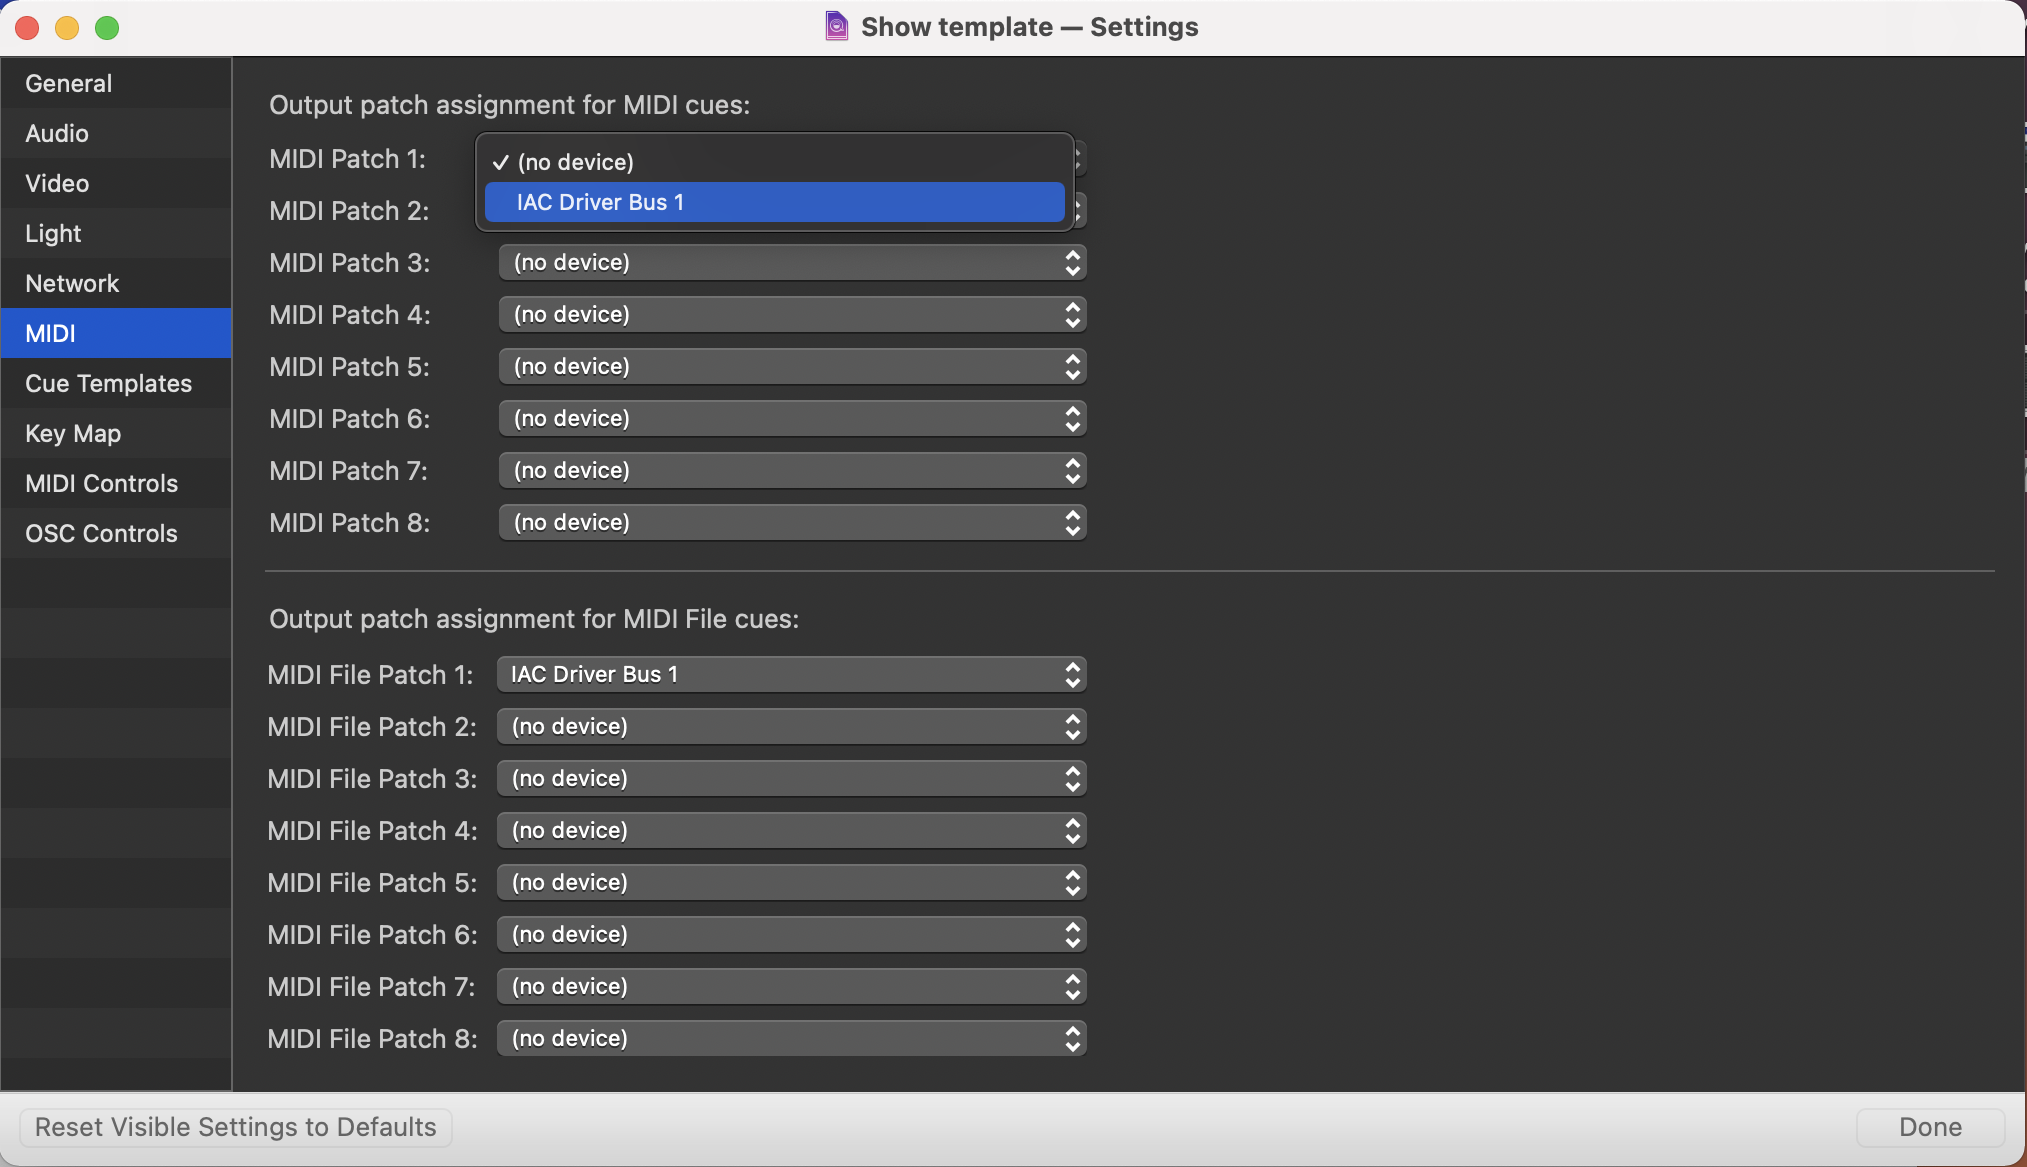Switch to Audio settings section
Screen dimensions: 2027x1167
(x=57, y=133)
